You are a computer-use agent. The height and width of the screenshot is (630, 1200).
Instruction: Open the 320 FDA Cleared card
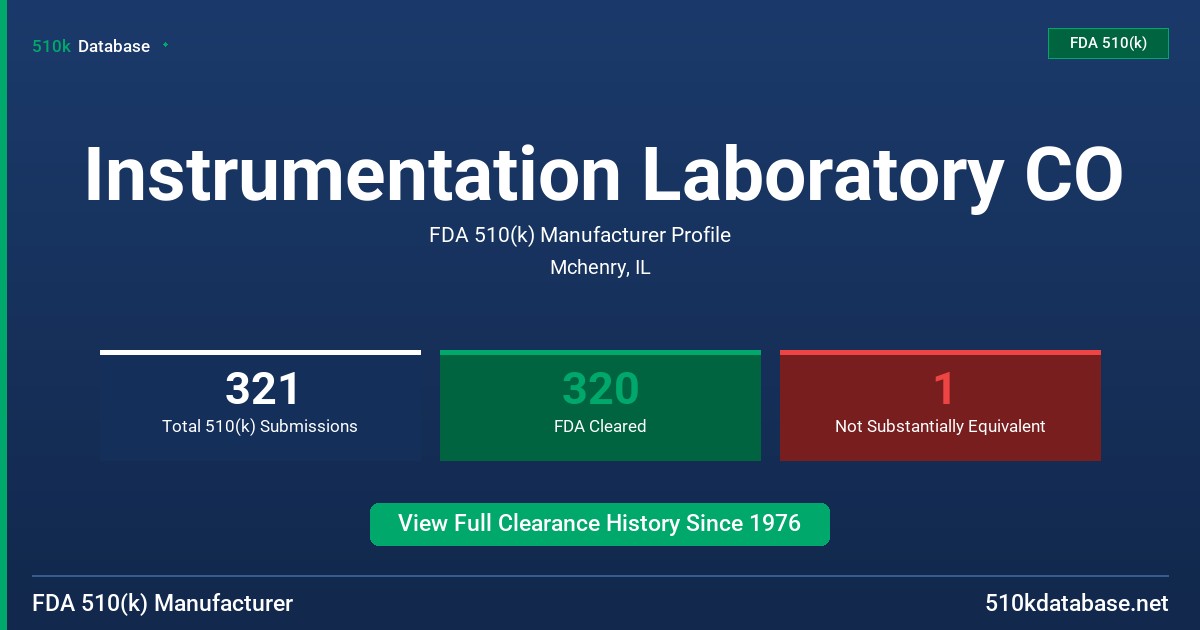600,405
